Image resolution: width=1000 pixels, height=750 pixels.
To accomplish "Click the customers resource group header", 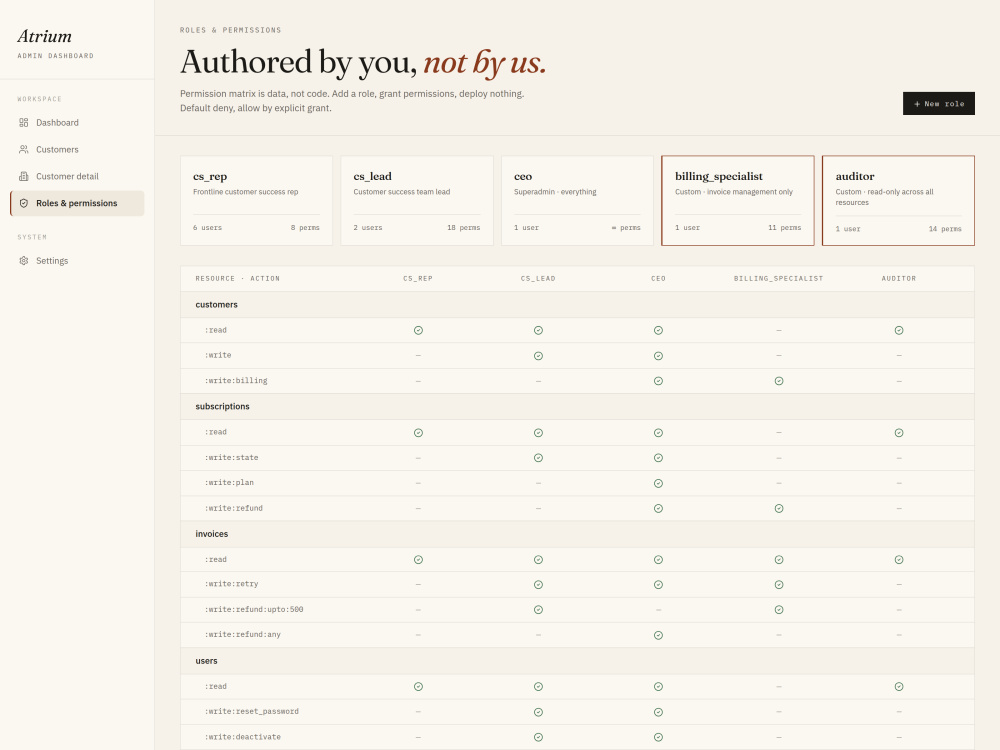I will click(577, 305).
